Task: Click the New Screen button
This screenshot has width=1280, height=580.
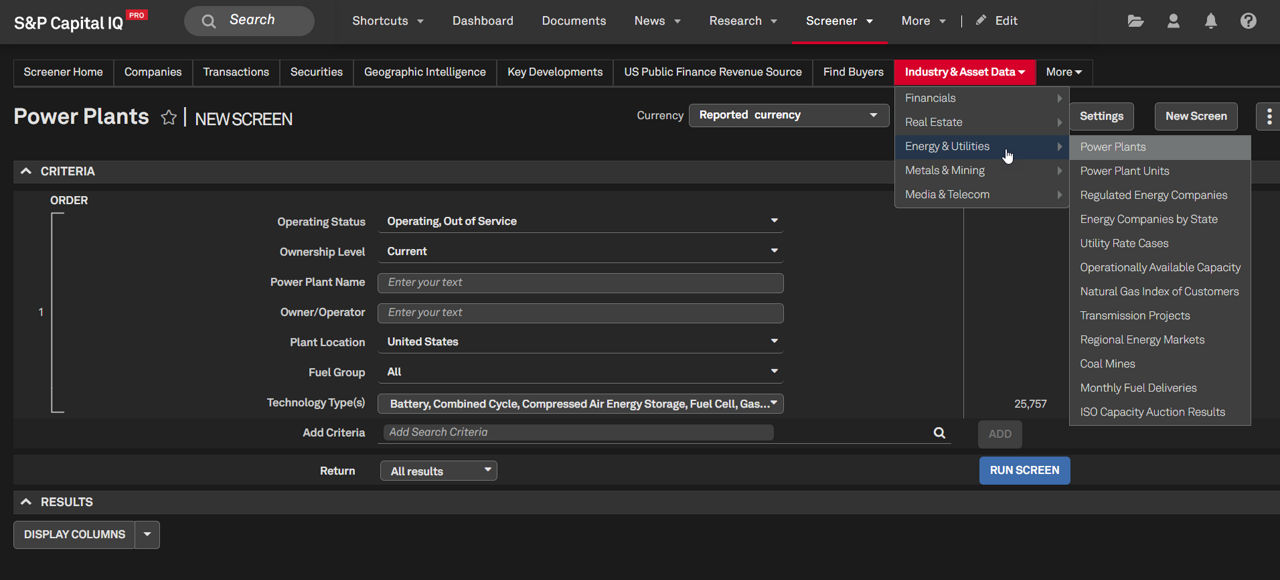Action: pyautogui.click(x=1196, y=116)
